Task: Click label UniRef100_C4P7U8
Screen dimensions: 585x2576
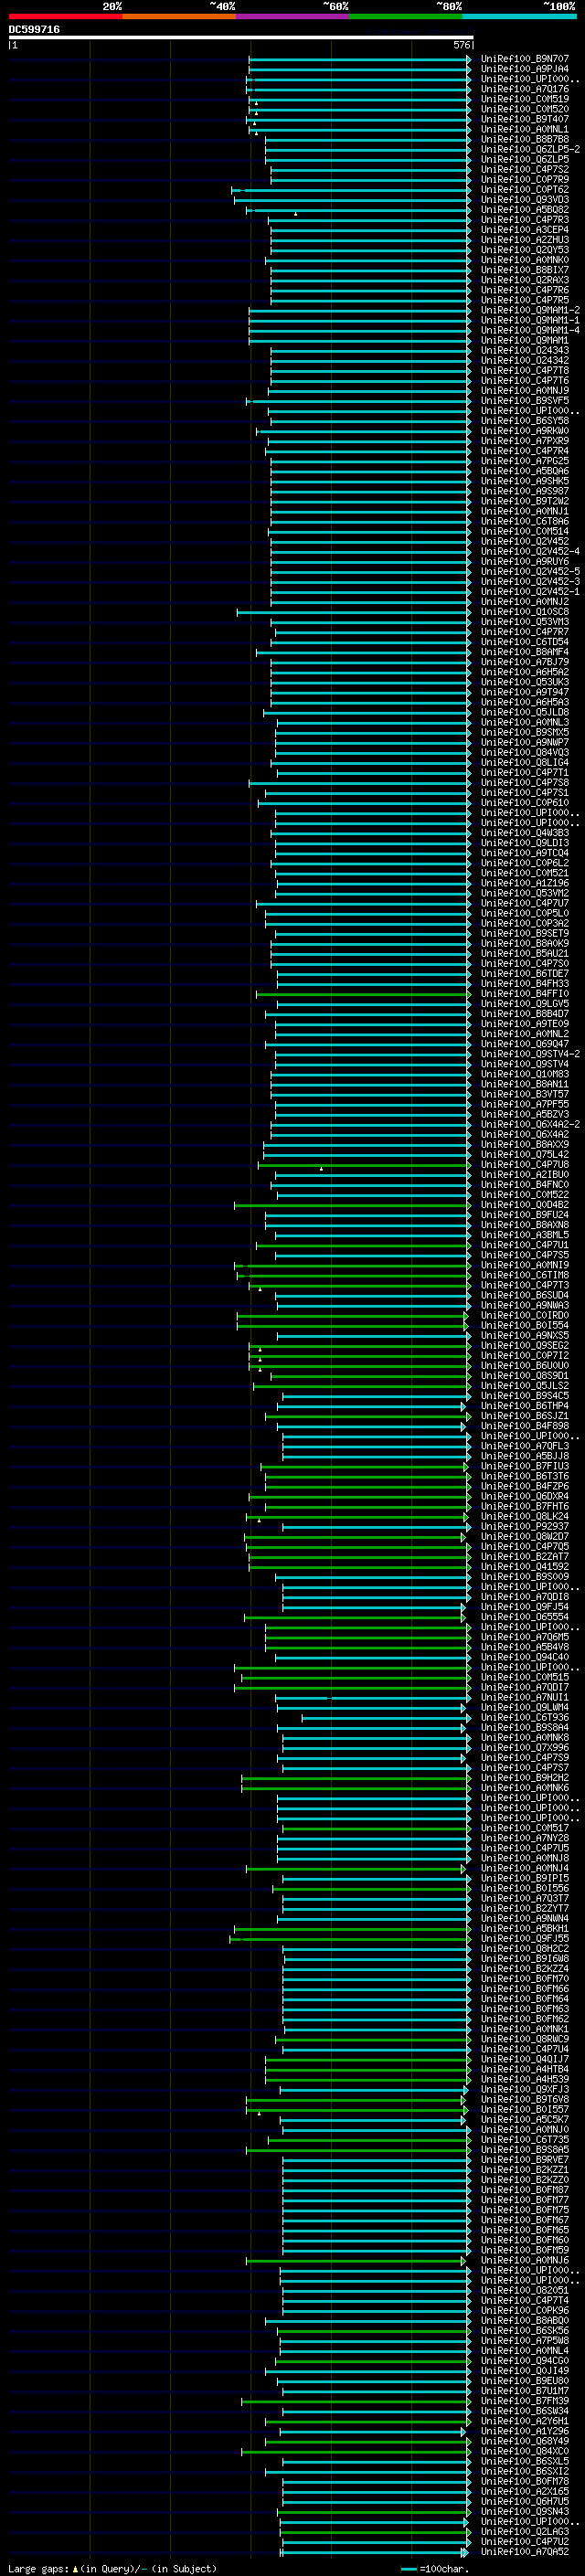Action: (x=524, y=1164)
